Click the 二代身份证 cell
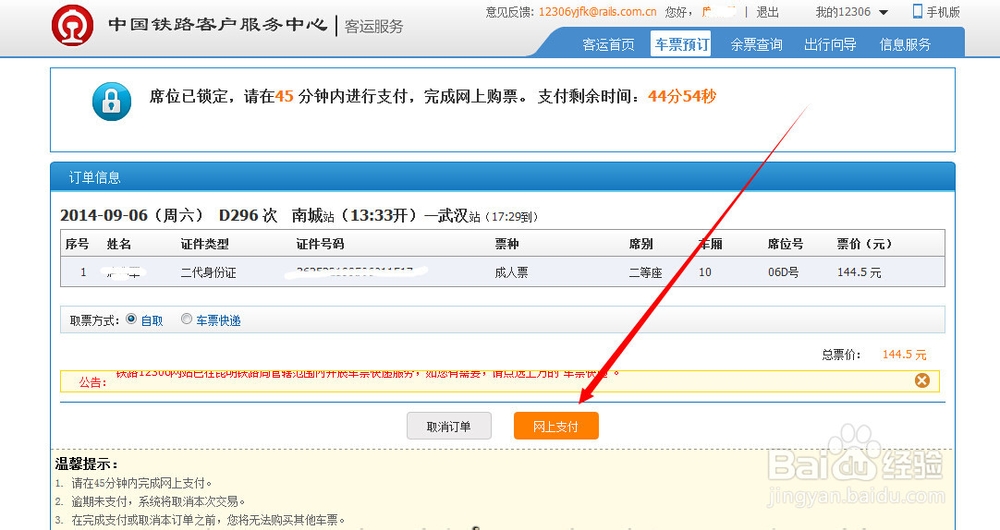Image resolution: width=1000 pixels, height=530 pixels. click(x=208, y=272)
